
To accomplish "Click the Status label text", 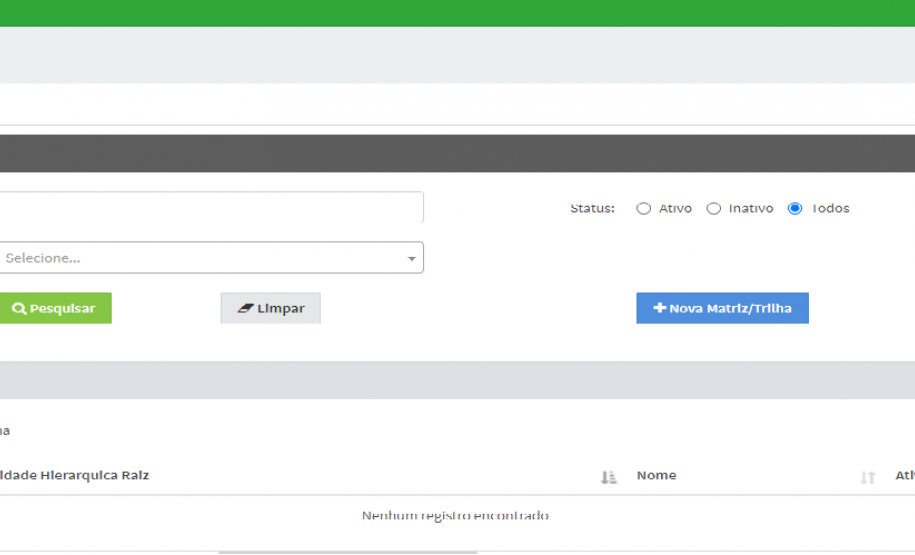I will pos(592,209).
